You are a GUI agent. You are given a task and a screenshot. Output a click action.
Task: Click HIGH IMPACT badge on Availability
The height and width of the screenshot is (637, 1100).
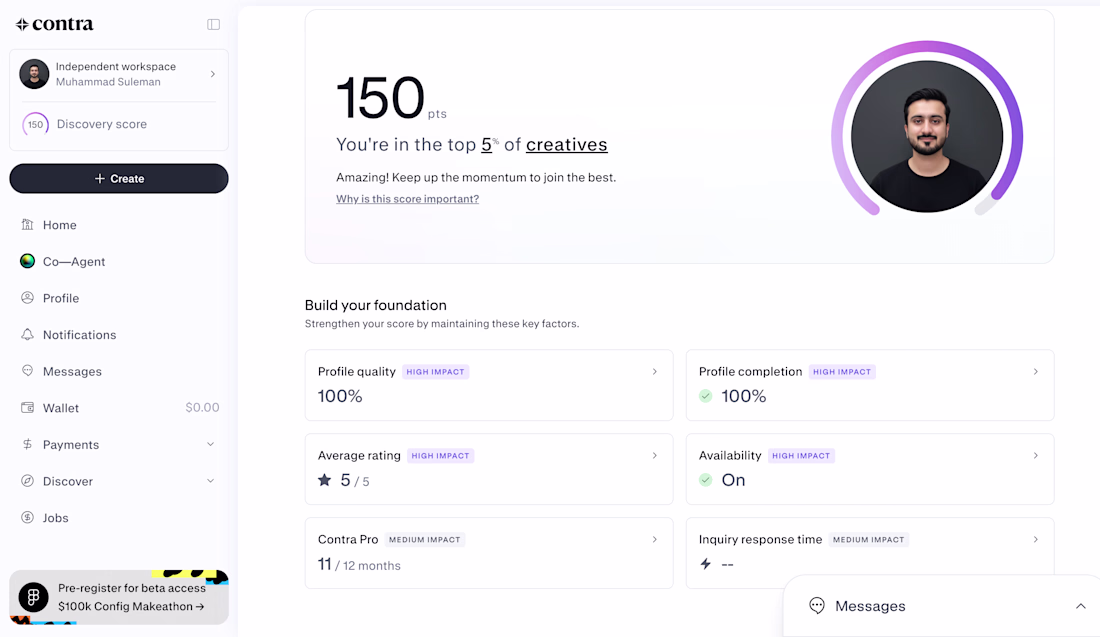(801, 455)
